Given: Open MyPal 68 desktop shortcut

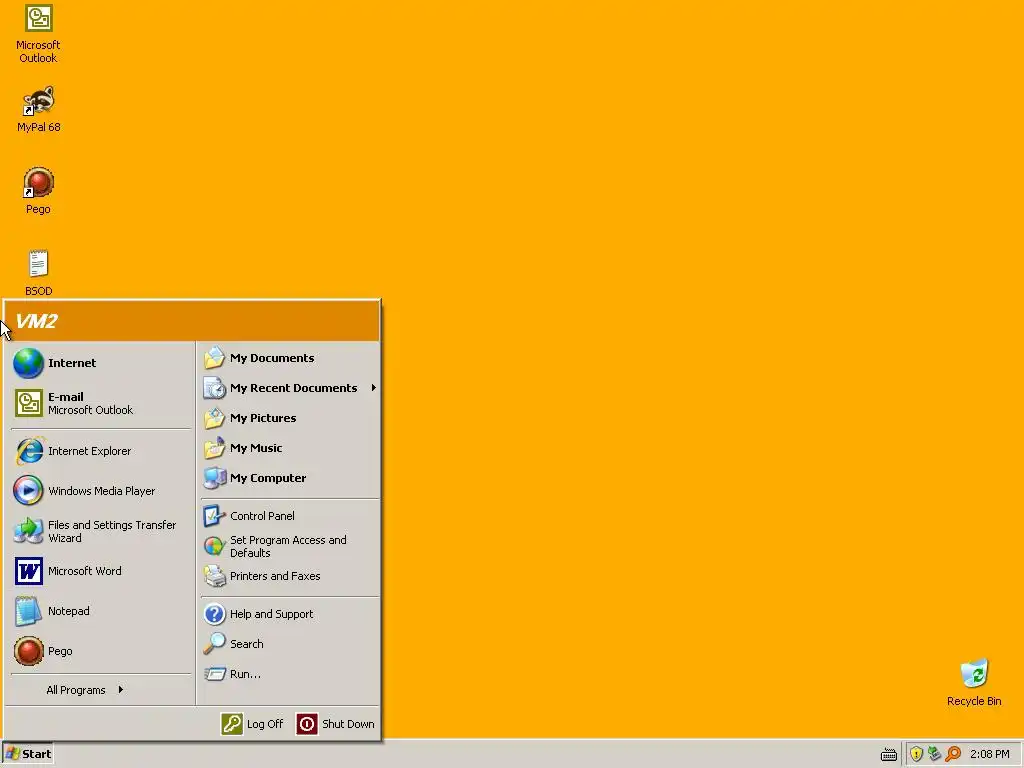Looking at the screenshot, I should 38,109.
